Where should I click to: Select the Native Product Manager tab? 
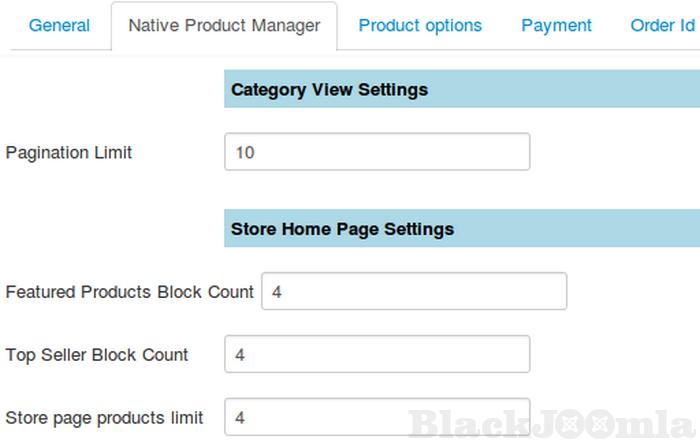(224, 26)
